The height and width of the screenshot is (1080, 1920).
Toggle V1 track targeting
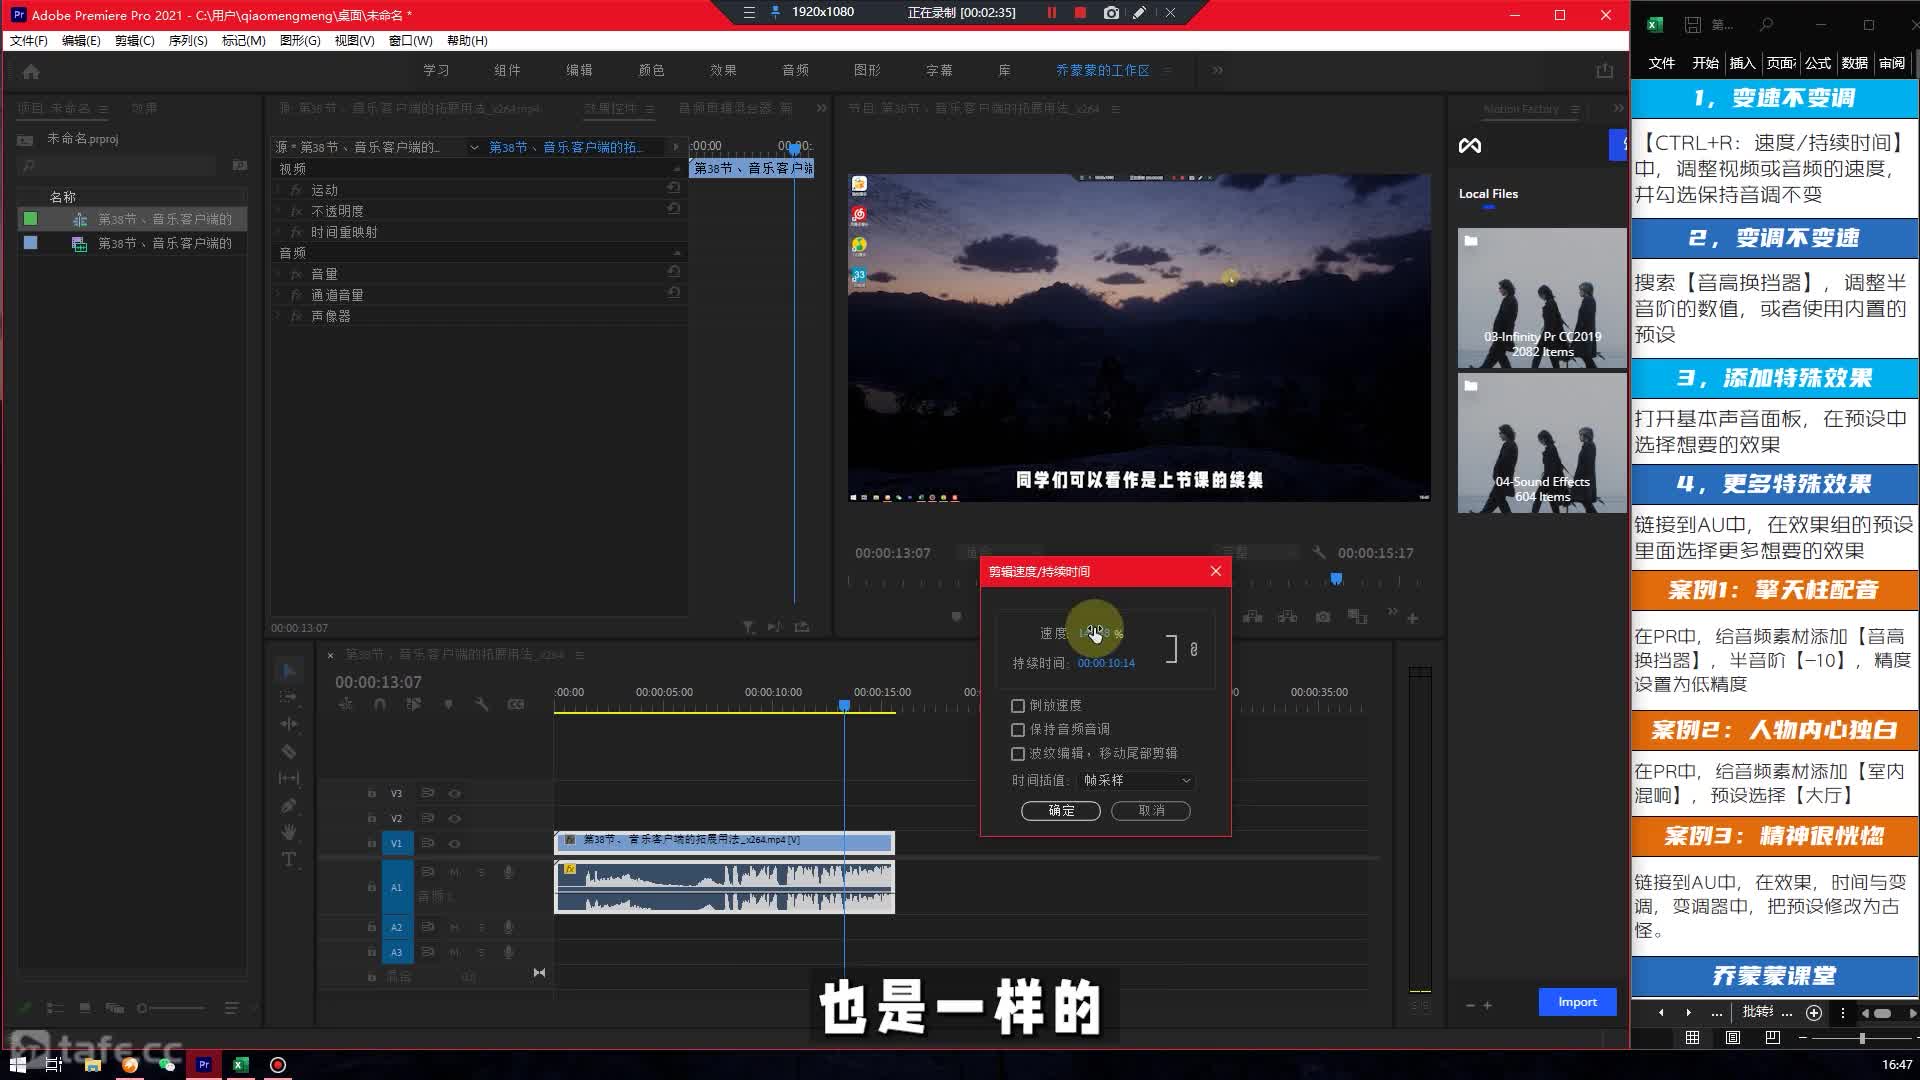[396, 843]
